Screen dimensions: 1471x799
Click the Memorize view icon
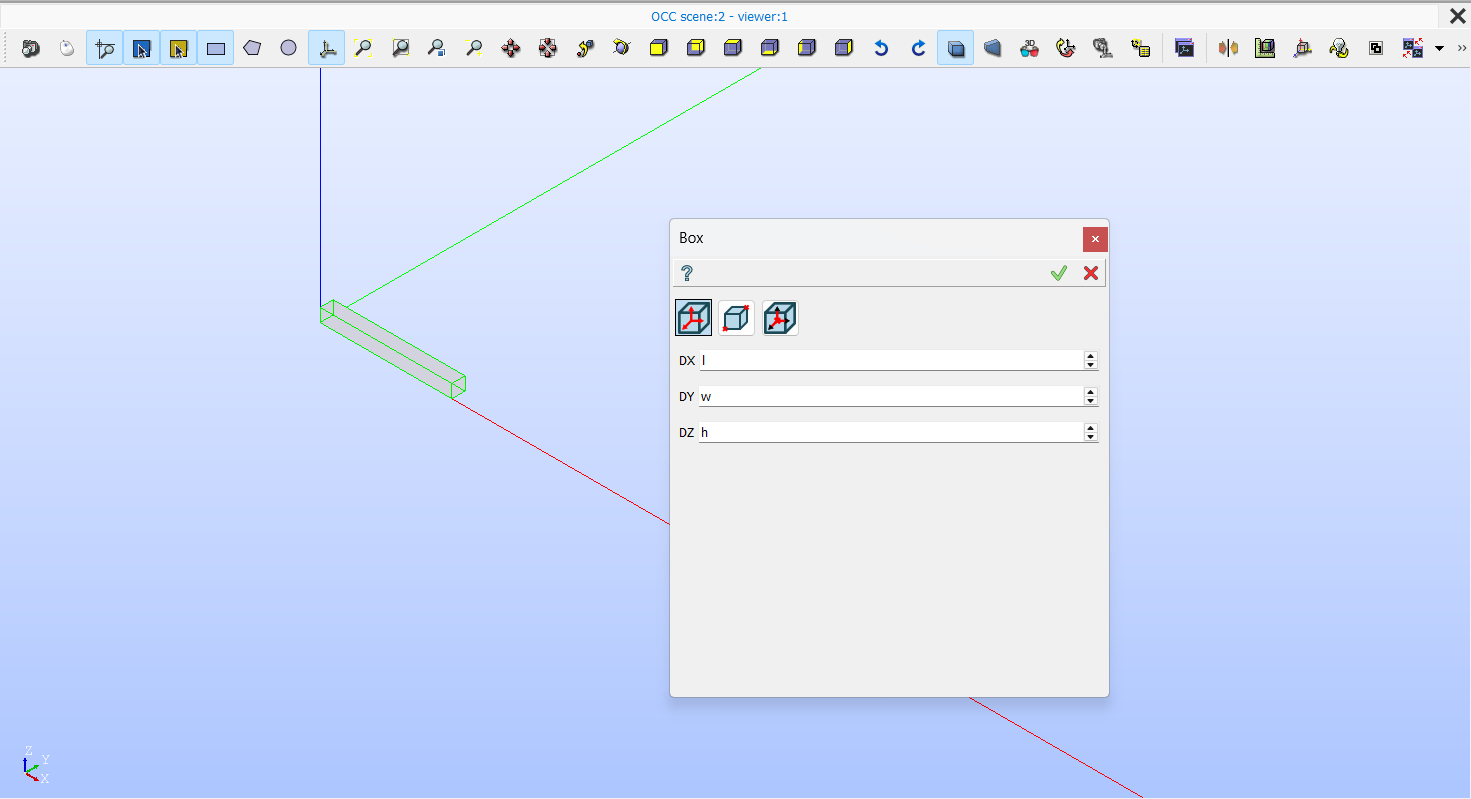[1103, 48]
